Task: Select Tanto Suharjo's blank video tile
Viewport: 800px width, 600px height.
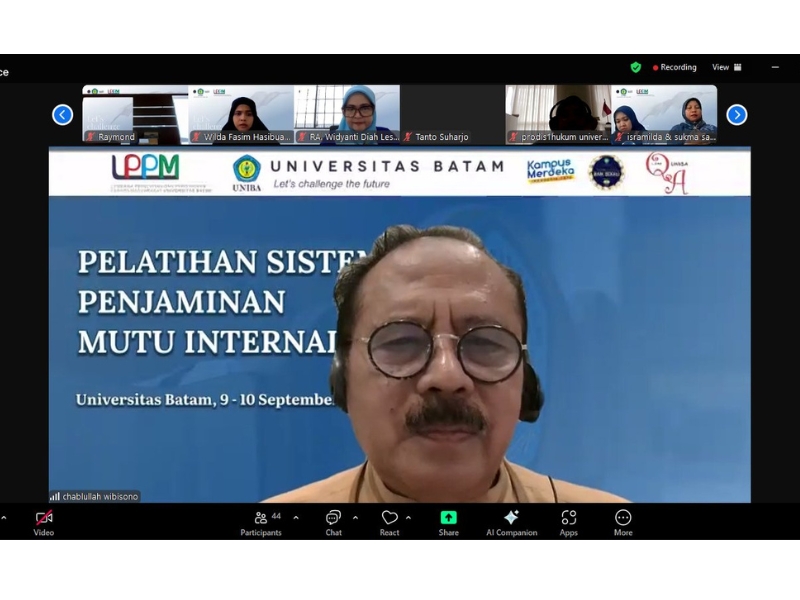Action: click(453, 115)
